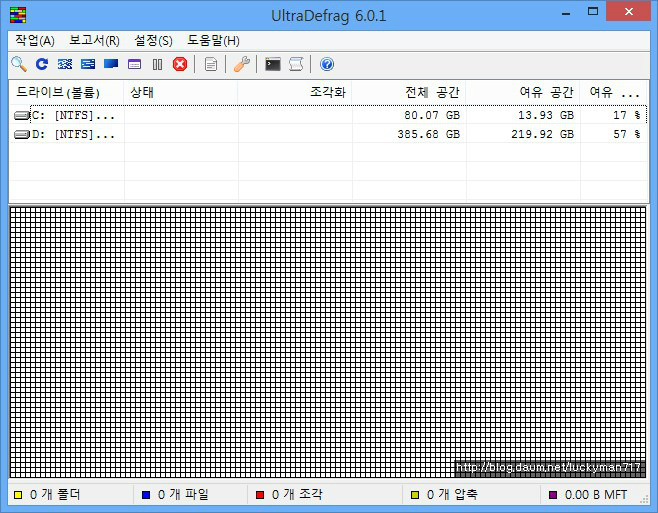
Task: Click the cluster map grid
Action: point(328,342)
